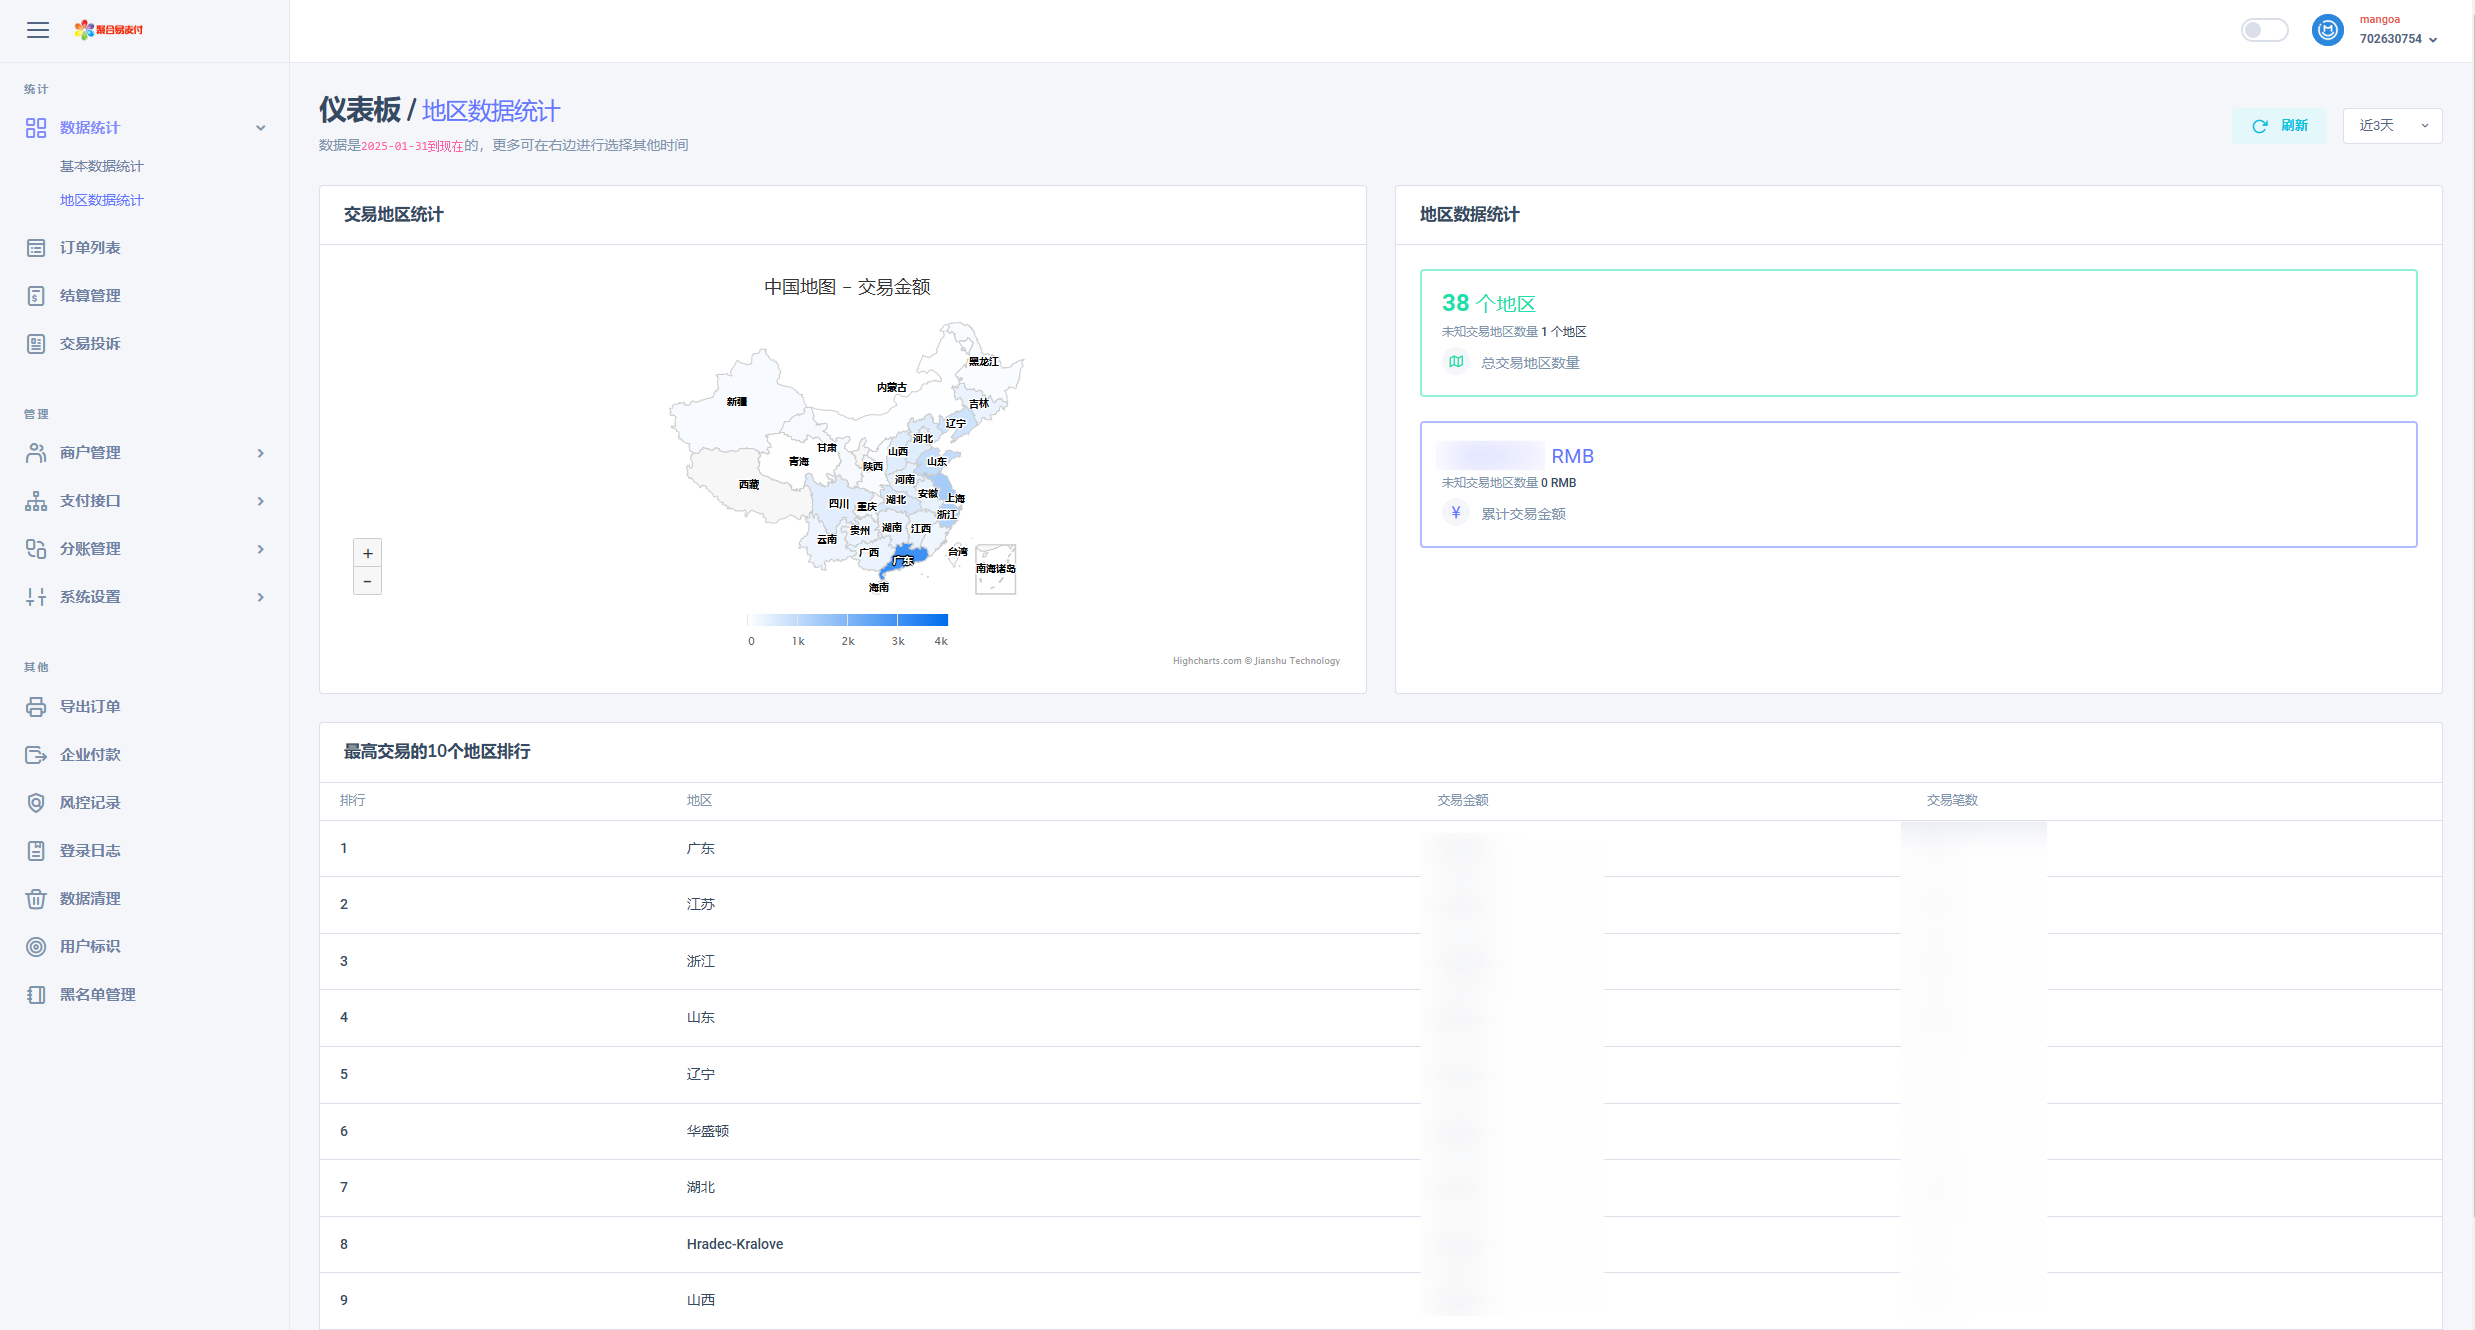The width and height of the screenshot is (2475, 1330).
Task: Open the 导出订单 menu item
Action: click(x=90, y=707)
